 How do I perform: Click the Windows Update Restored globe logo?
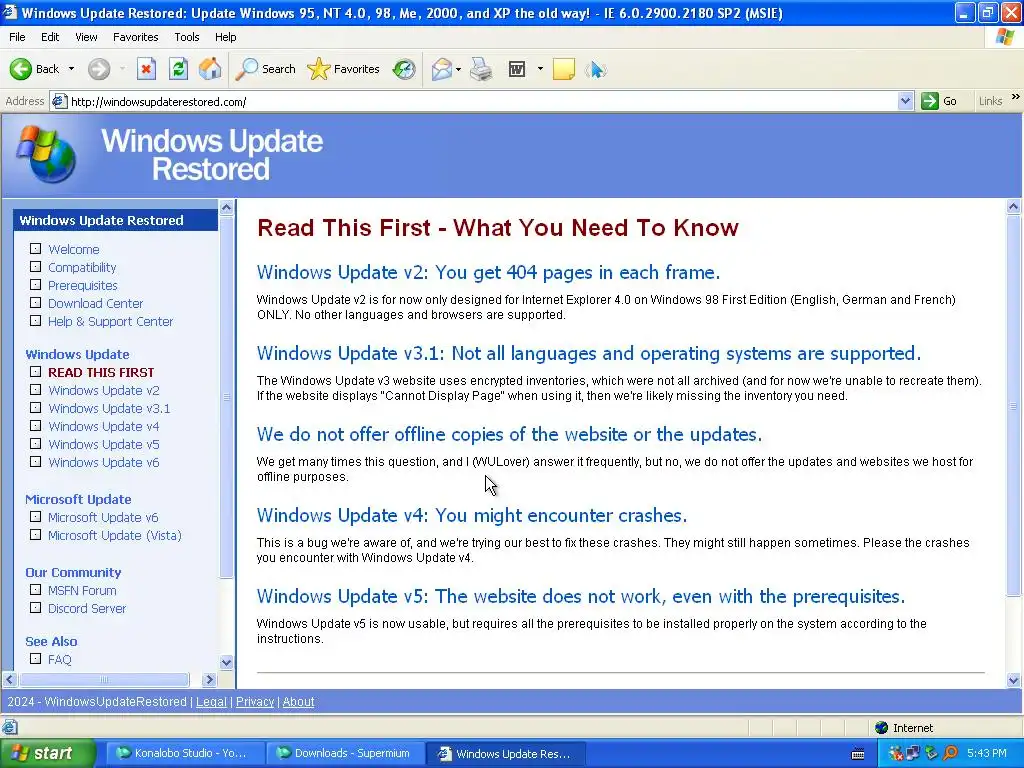pos(46,154)
